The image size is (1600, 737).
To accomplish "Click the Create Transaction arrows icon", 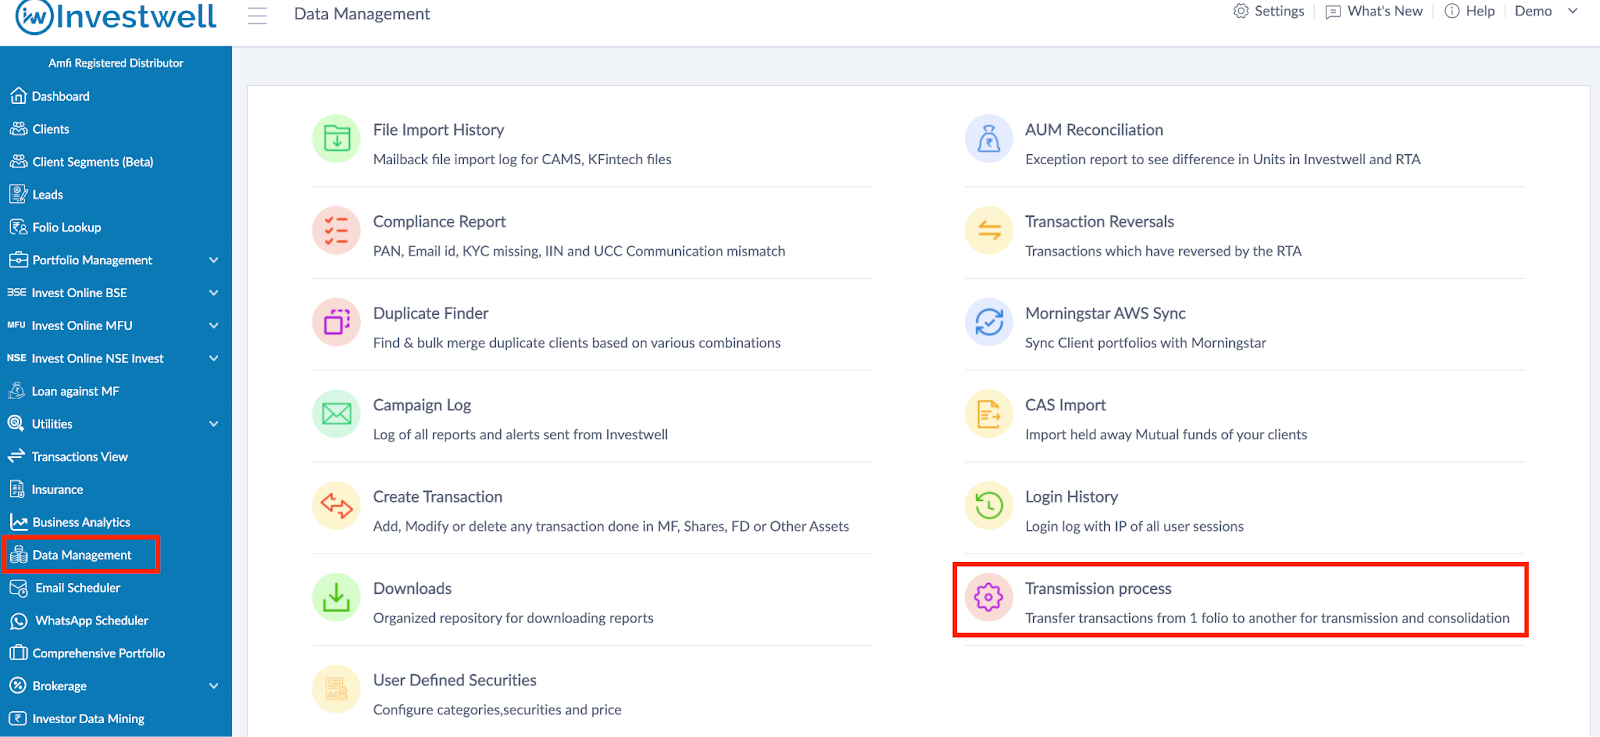I will coord(337,506).
